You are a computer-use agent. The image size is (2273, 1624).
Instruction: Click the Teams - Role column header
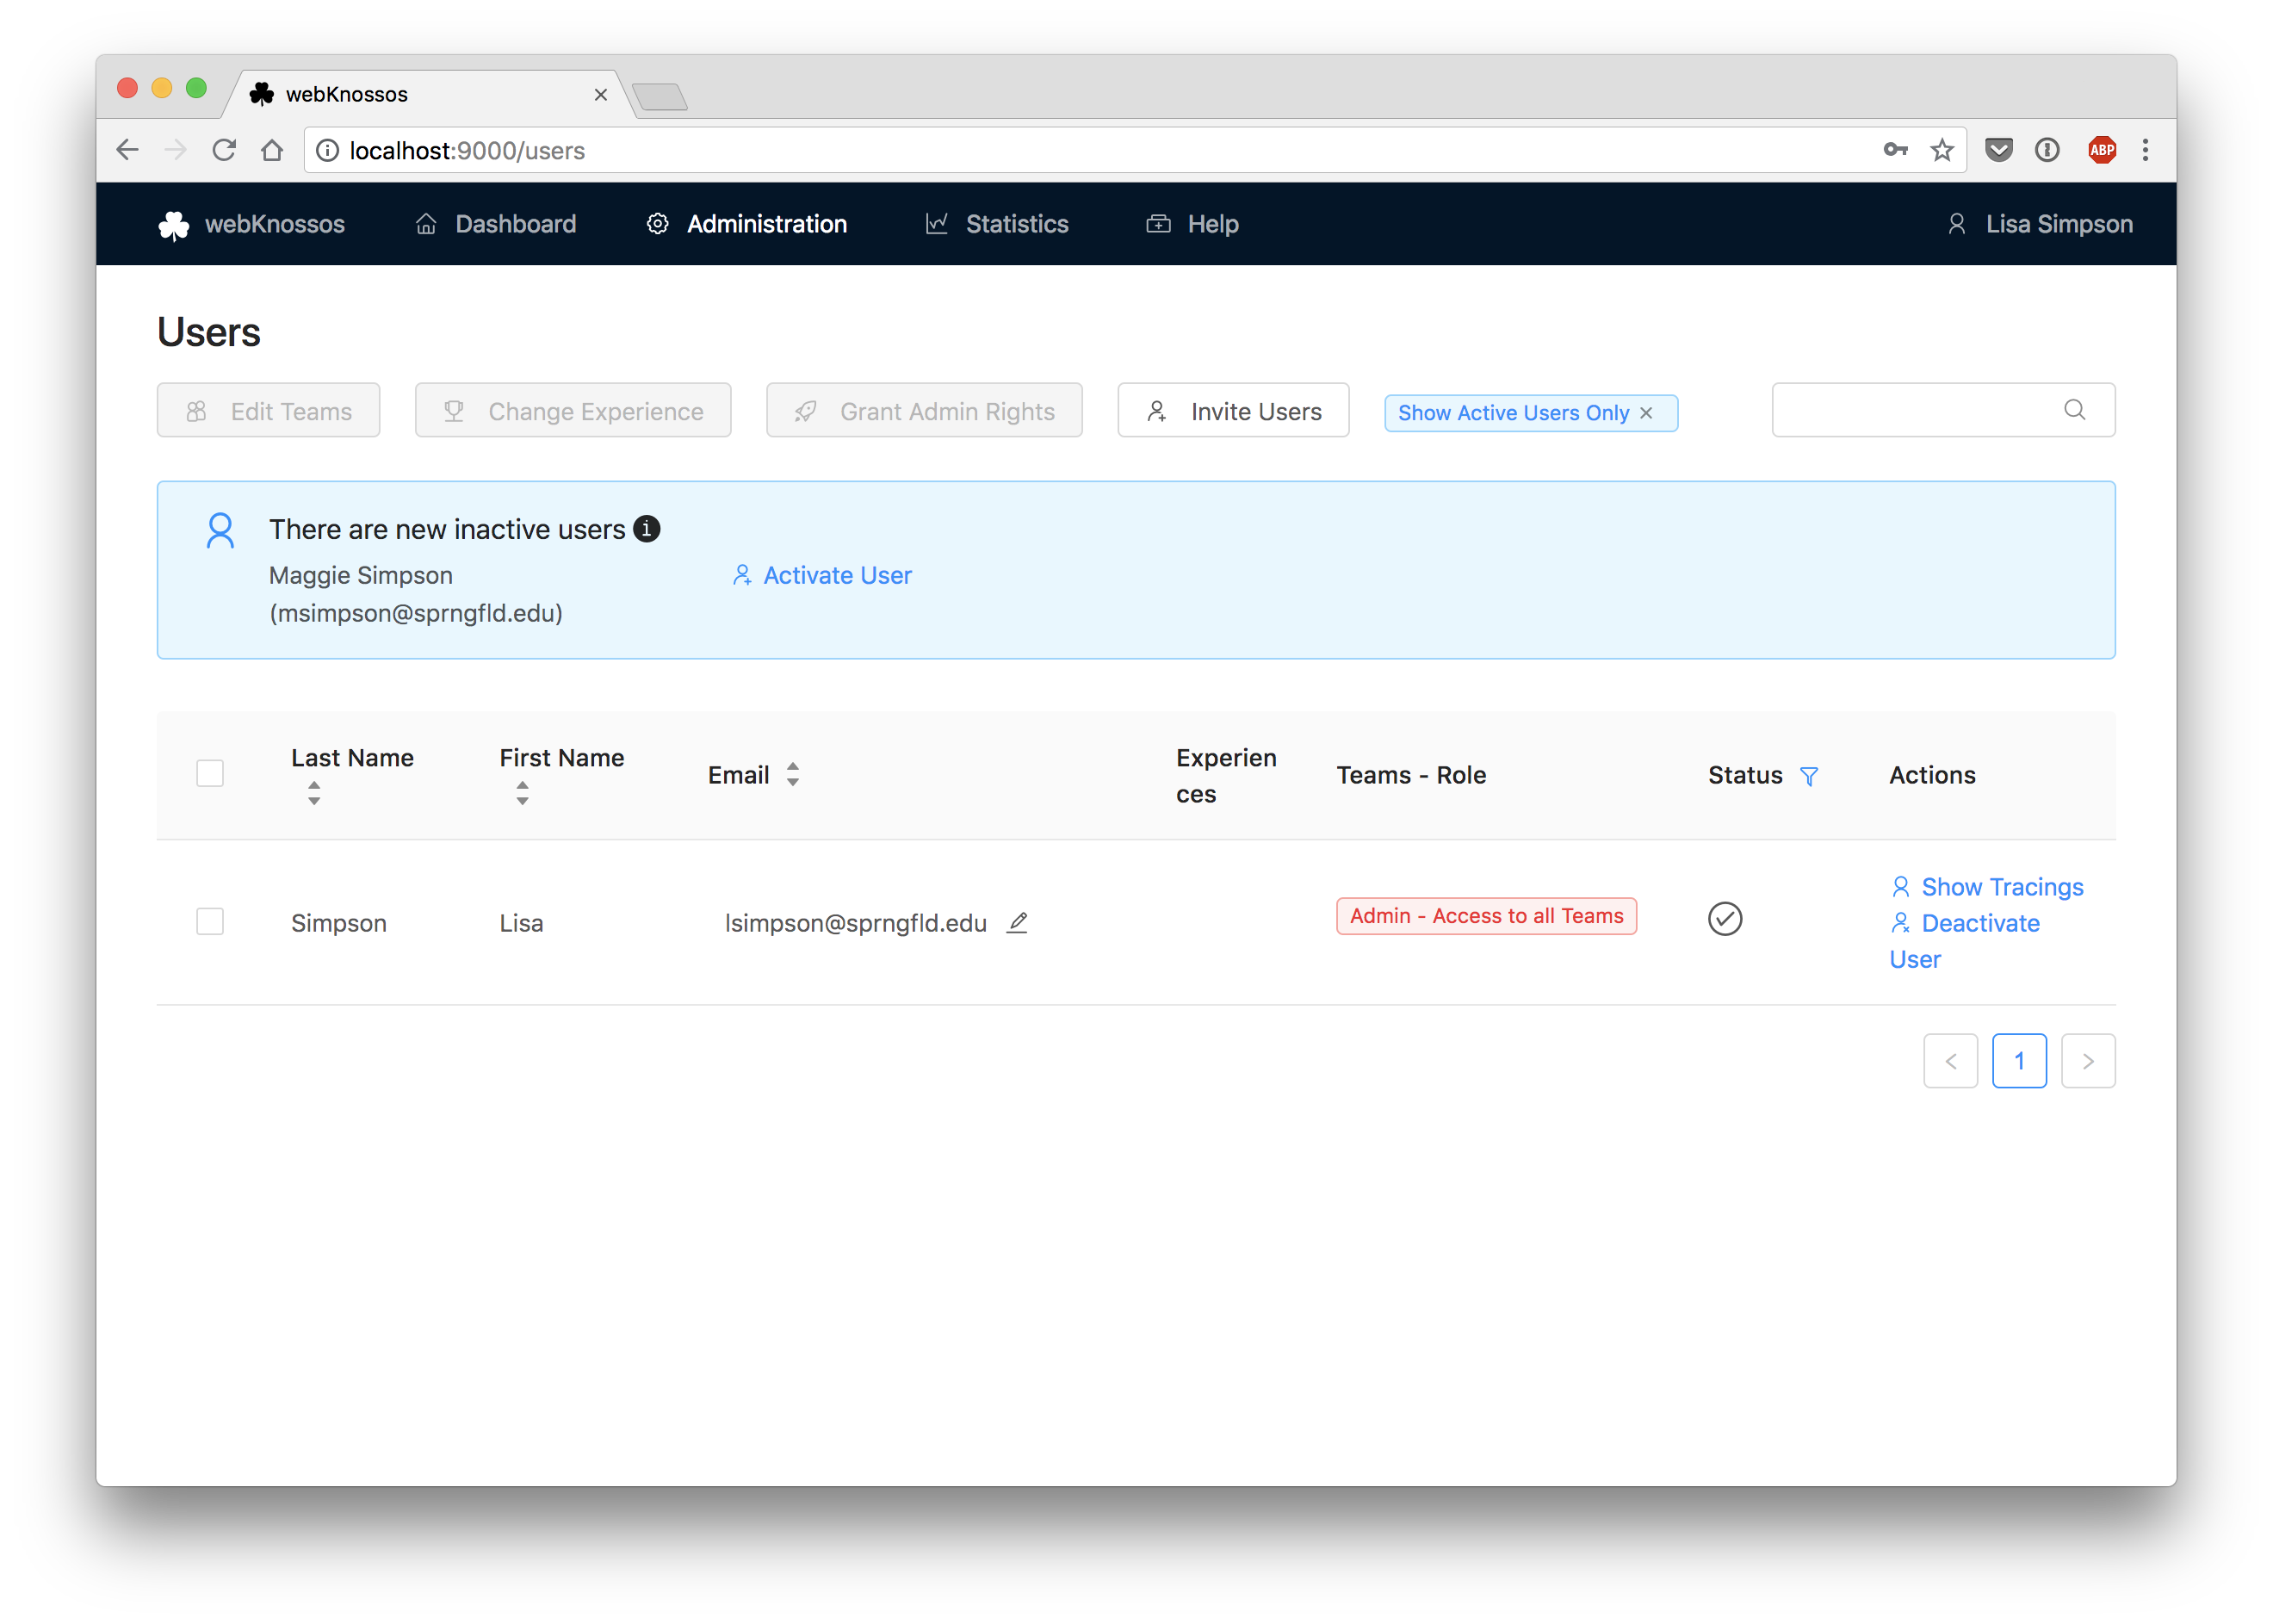coord(1411,775)
